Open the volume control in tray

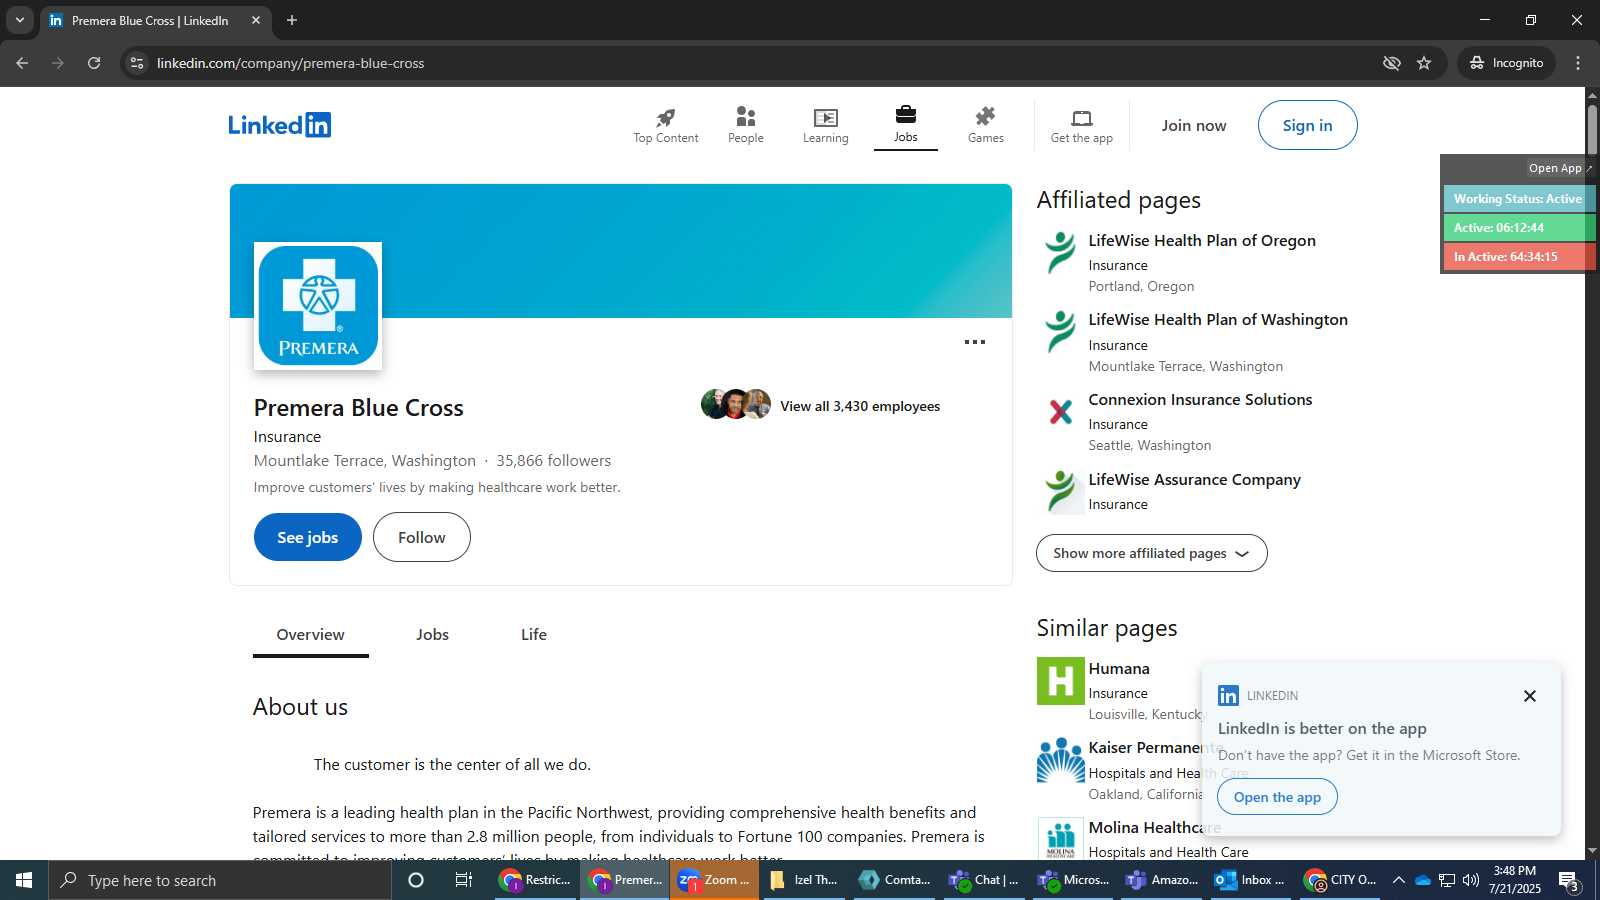point(1470,880)
